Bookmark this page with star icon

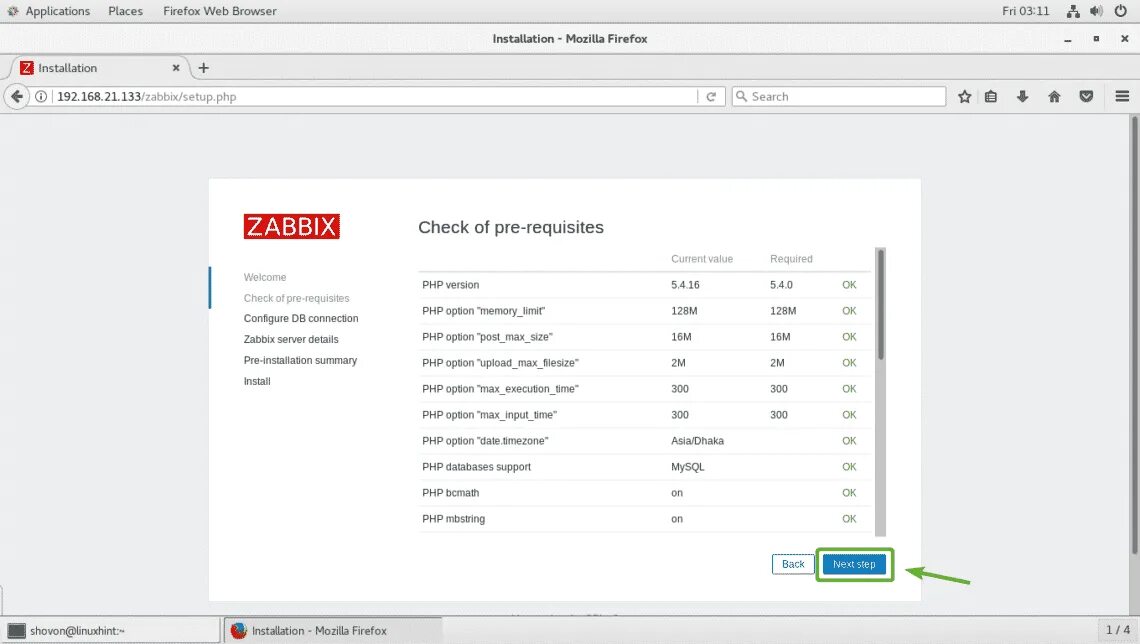pyautogui.click(x=964, y=97)
